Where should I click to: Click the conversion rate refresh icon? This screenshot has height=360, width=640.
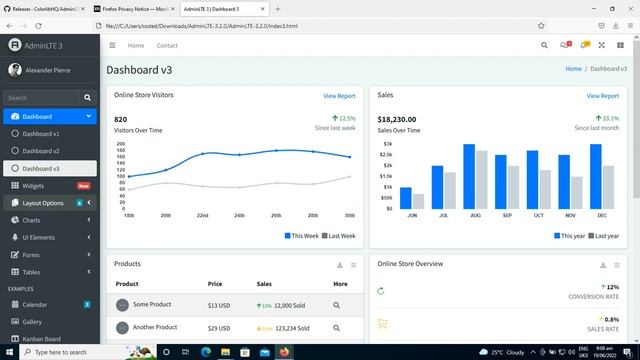click(x=381, y=291)
